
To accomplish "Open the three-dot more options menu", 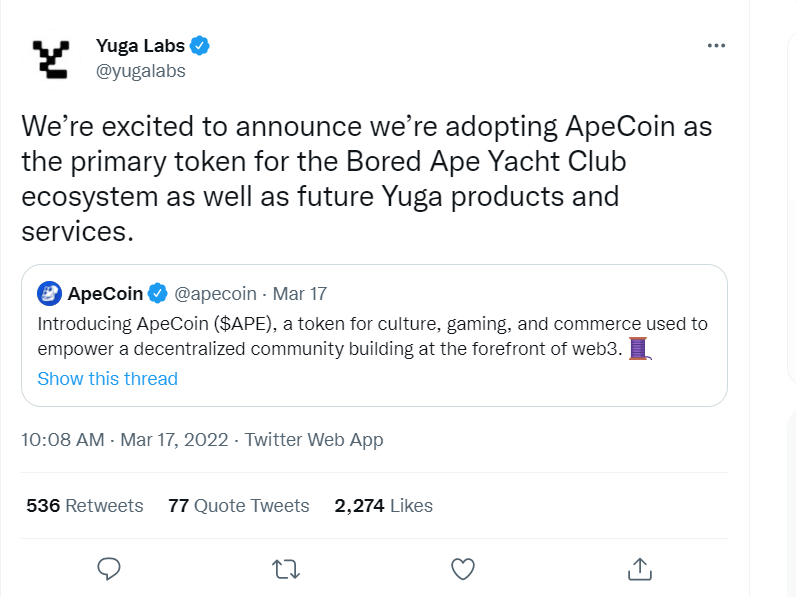I will pyautogui.click(x=716, y=46).
